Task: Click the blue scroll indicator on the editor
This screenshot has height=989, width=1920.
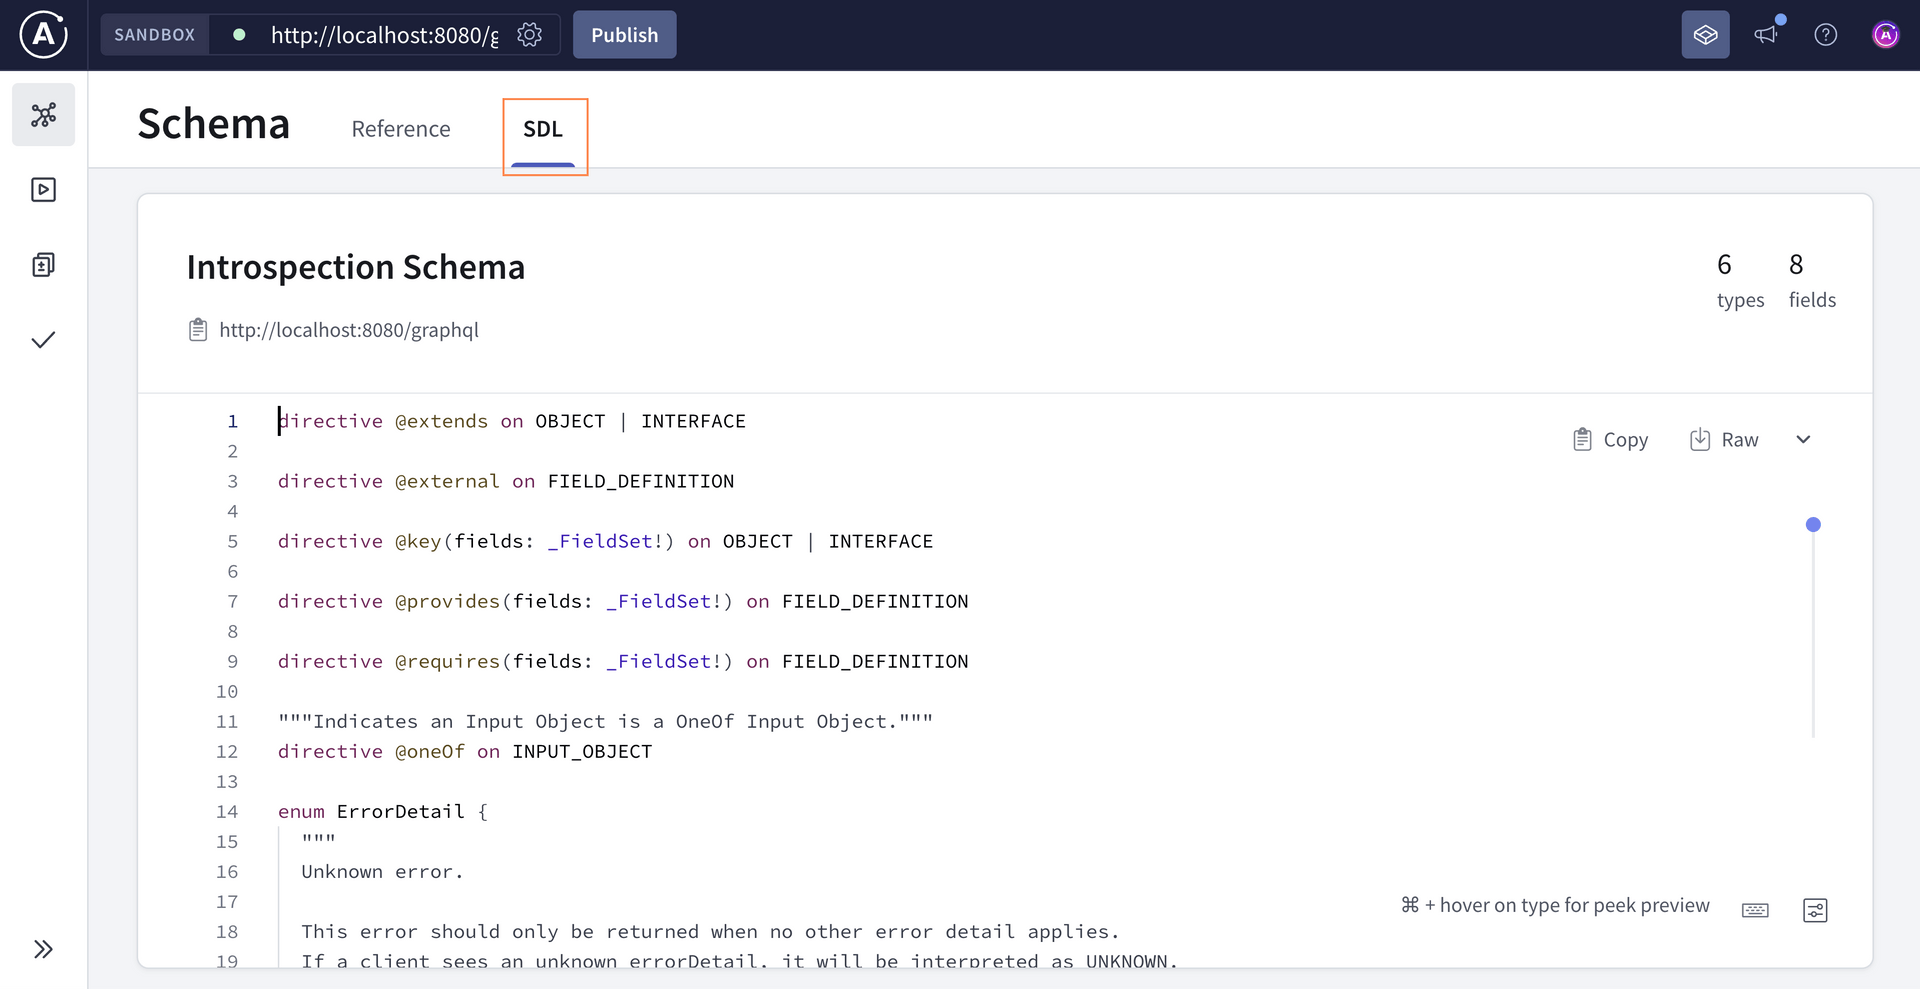Action: 1815,524
